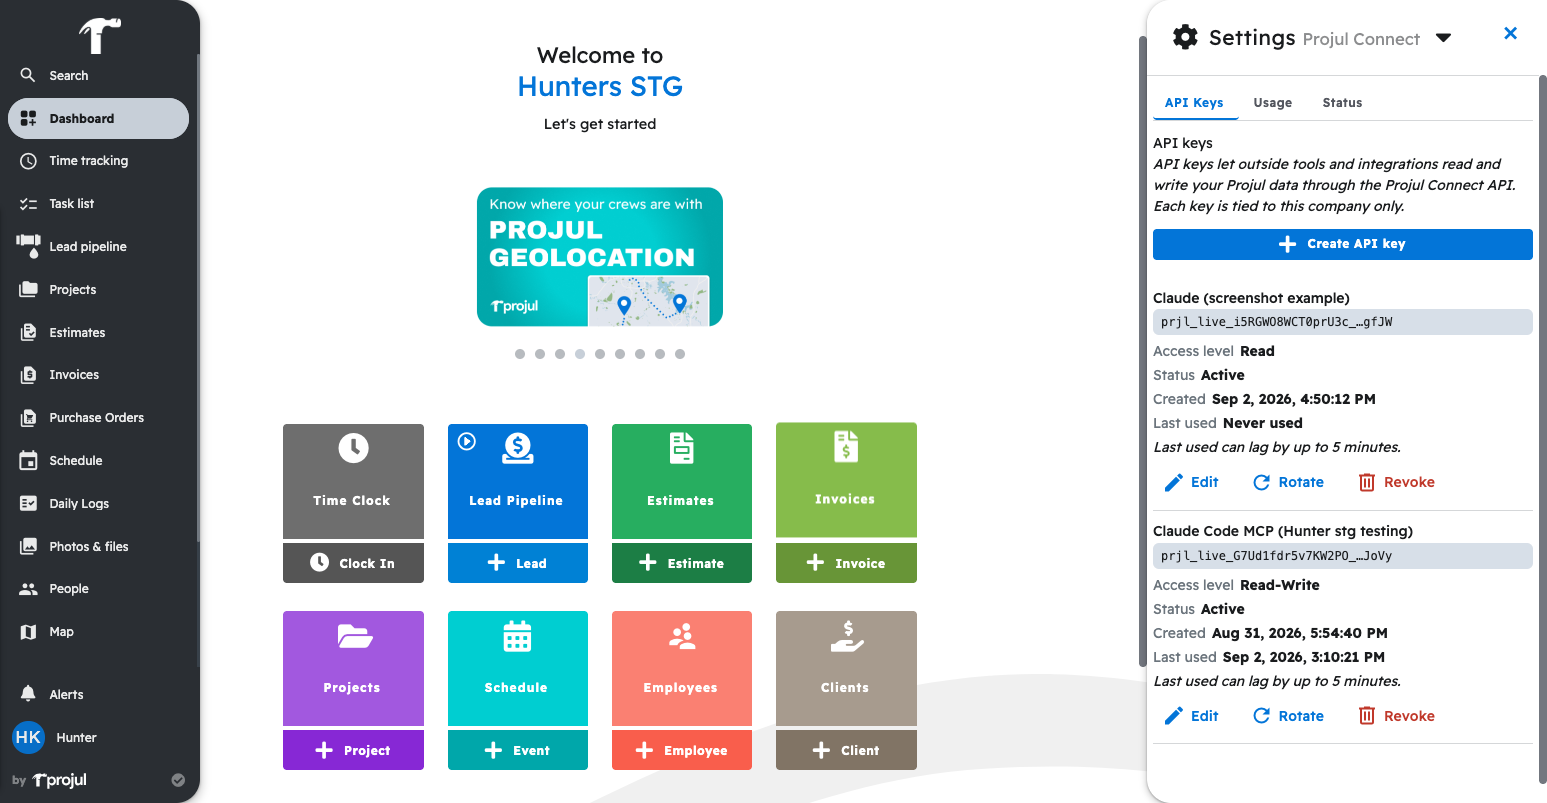Open the teal Schedule tile
Image resolution: width=1547 pixels, height=803 pixels.
[518, 669]
